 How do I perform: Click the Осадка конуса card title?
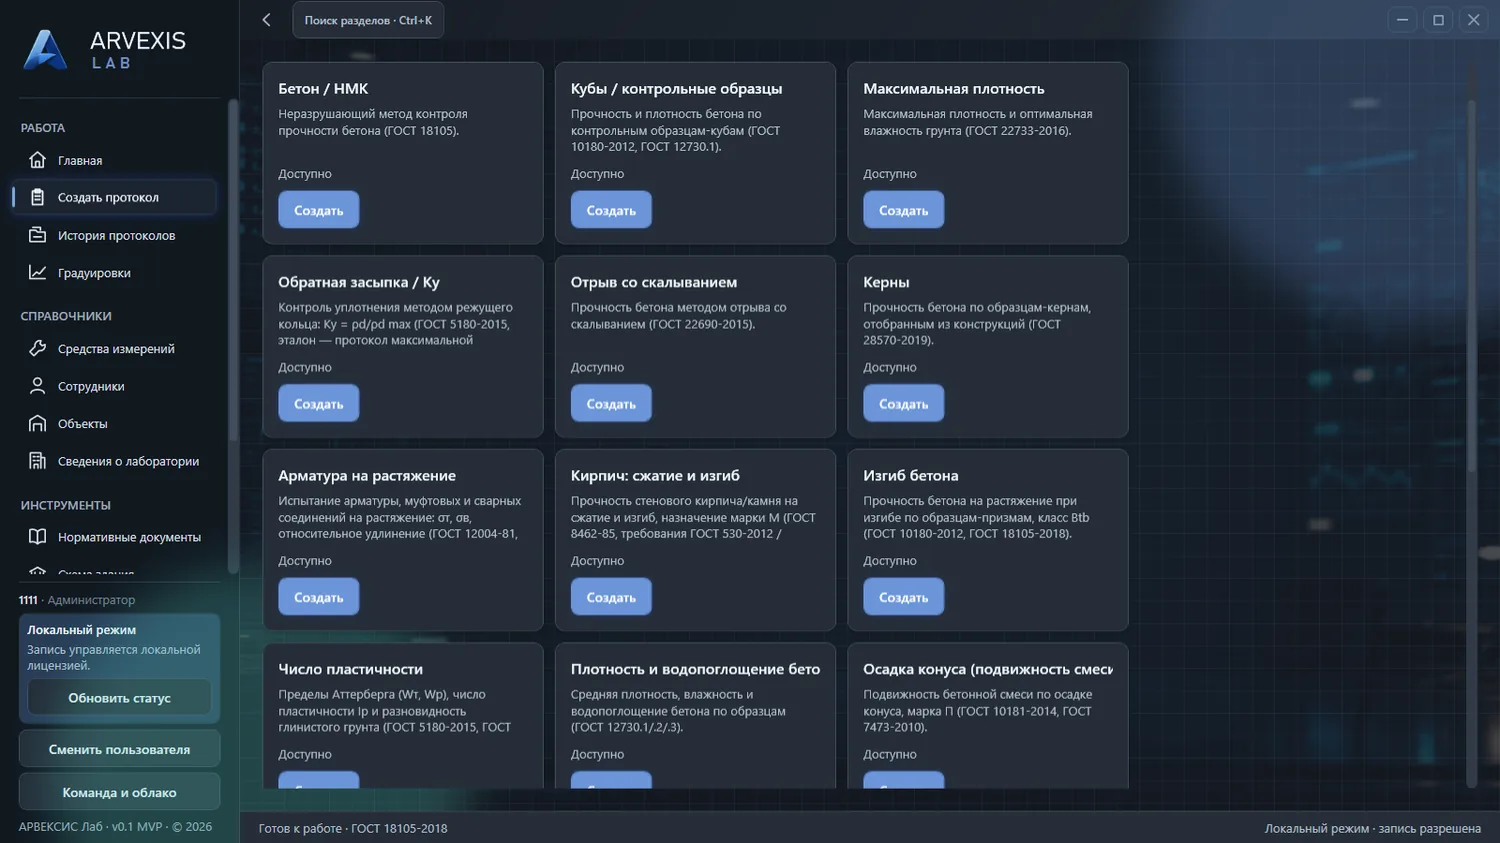988,669
